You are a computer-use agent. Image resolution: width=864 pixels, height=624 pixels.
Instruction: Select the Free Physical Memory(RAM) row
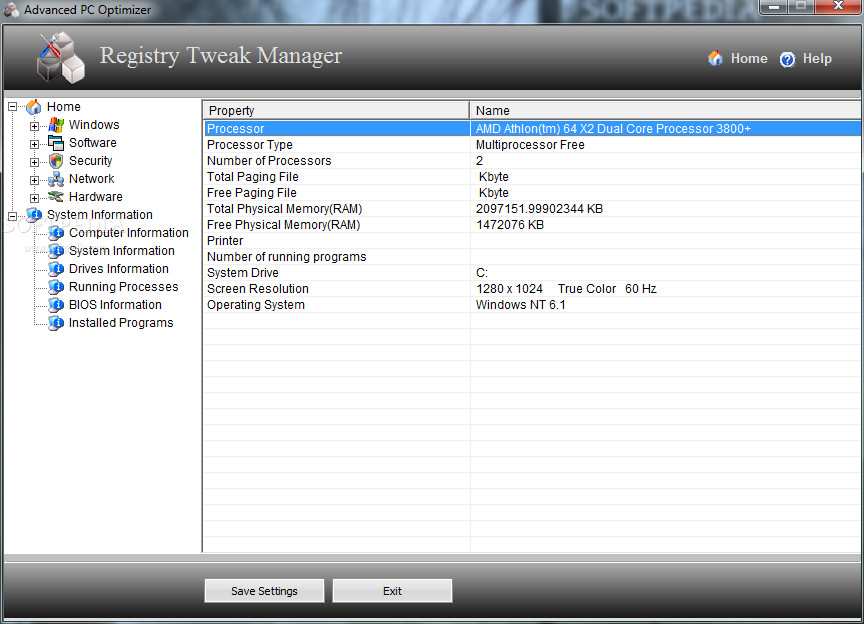point(532,224)
